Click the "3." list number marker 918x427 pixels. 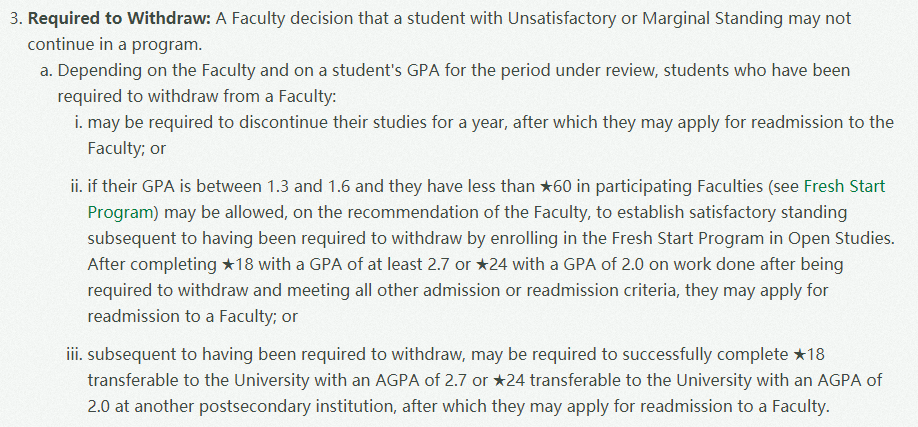[16, 20]
